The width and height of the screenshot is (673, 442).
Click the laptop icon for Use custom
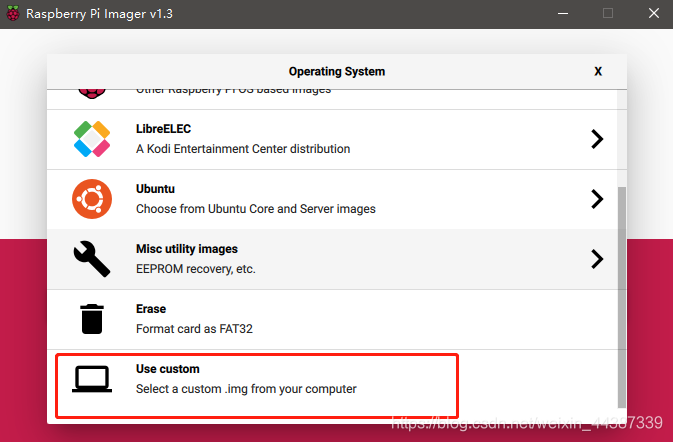(92, 379)
